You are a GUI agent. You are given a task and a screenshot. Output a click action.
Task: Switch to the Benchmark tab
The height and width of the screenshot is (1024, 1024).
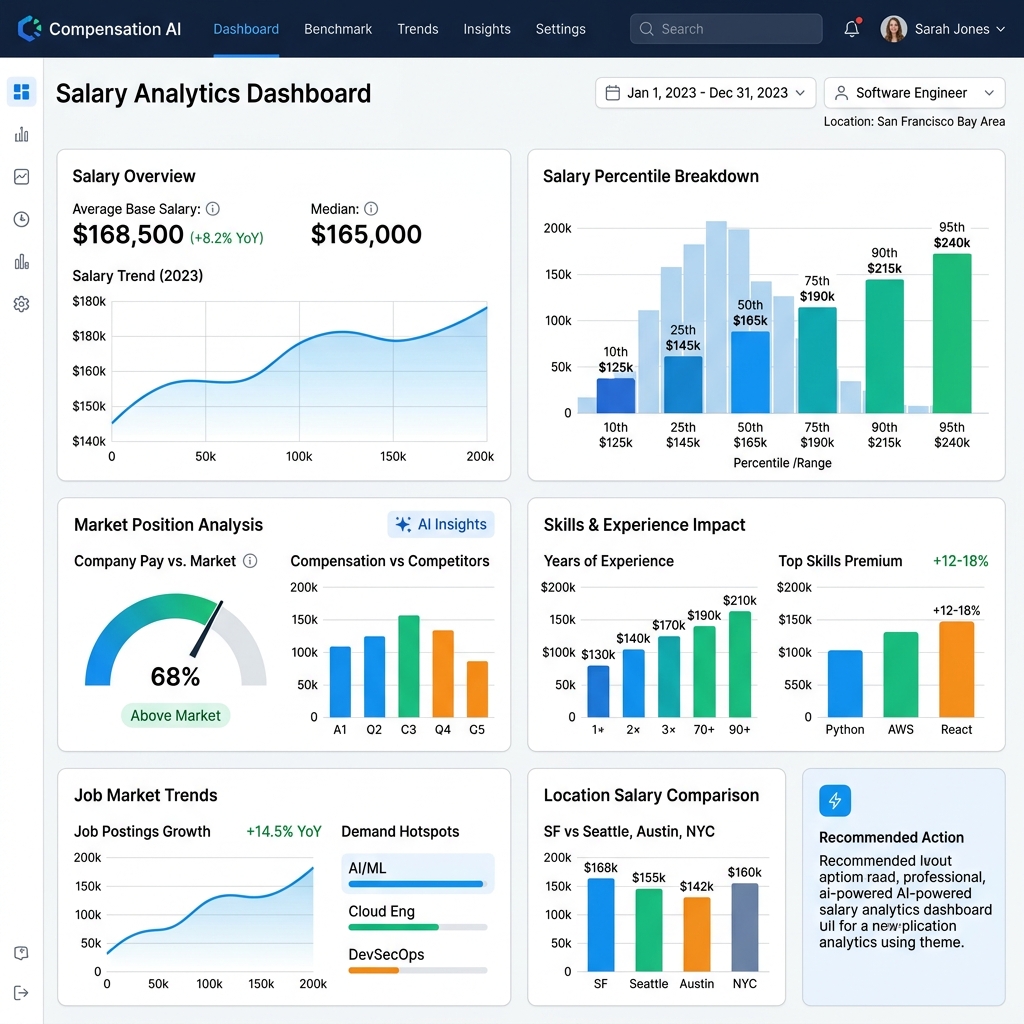pyautogui.click(x=338, y=29)
